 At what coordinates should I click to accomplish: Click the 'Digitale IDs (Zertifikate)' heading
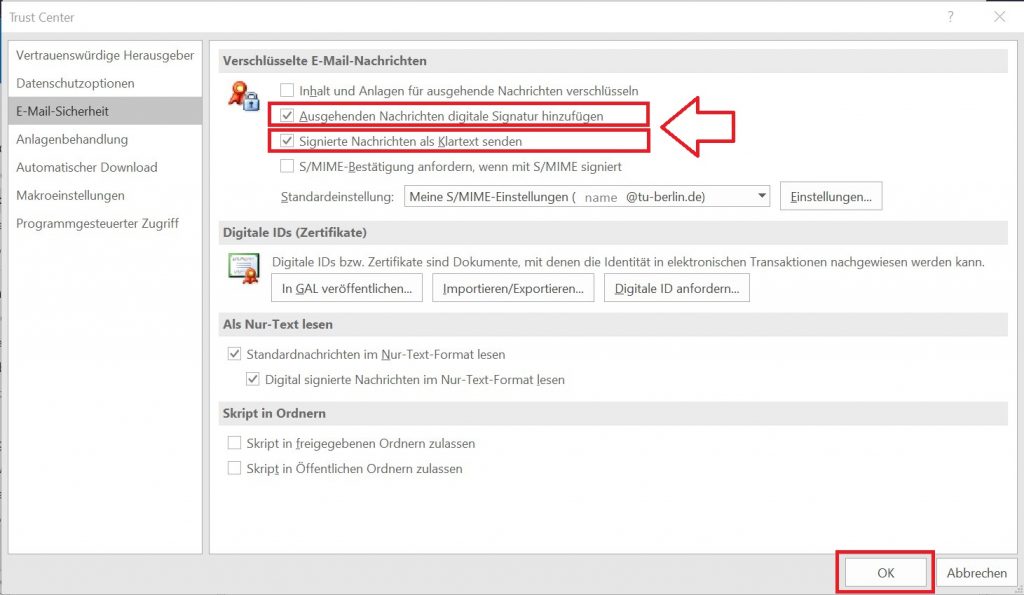point(295,233)
